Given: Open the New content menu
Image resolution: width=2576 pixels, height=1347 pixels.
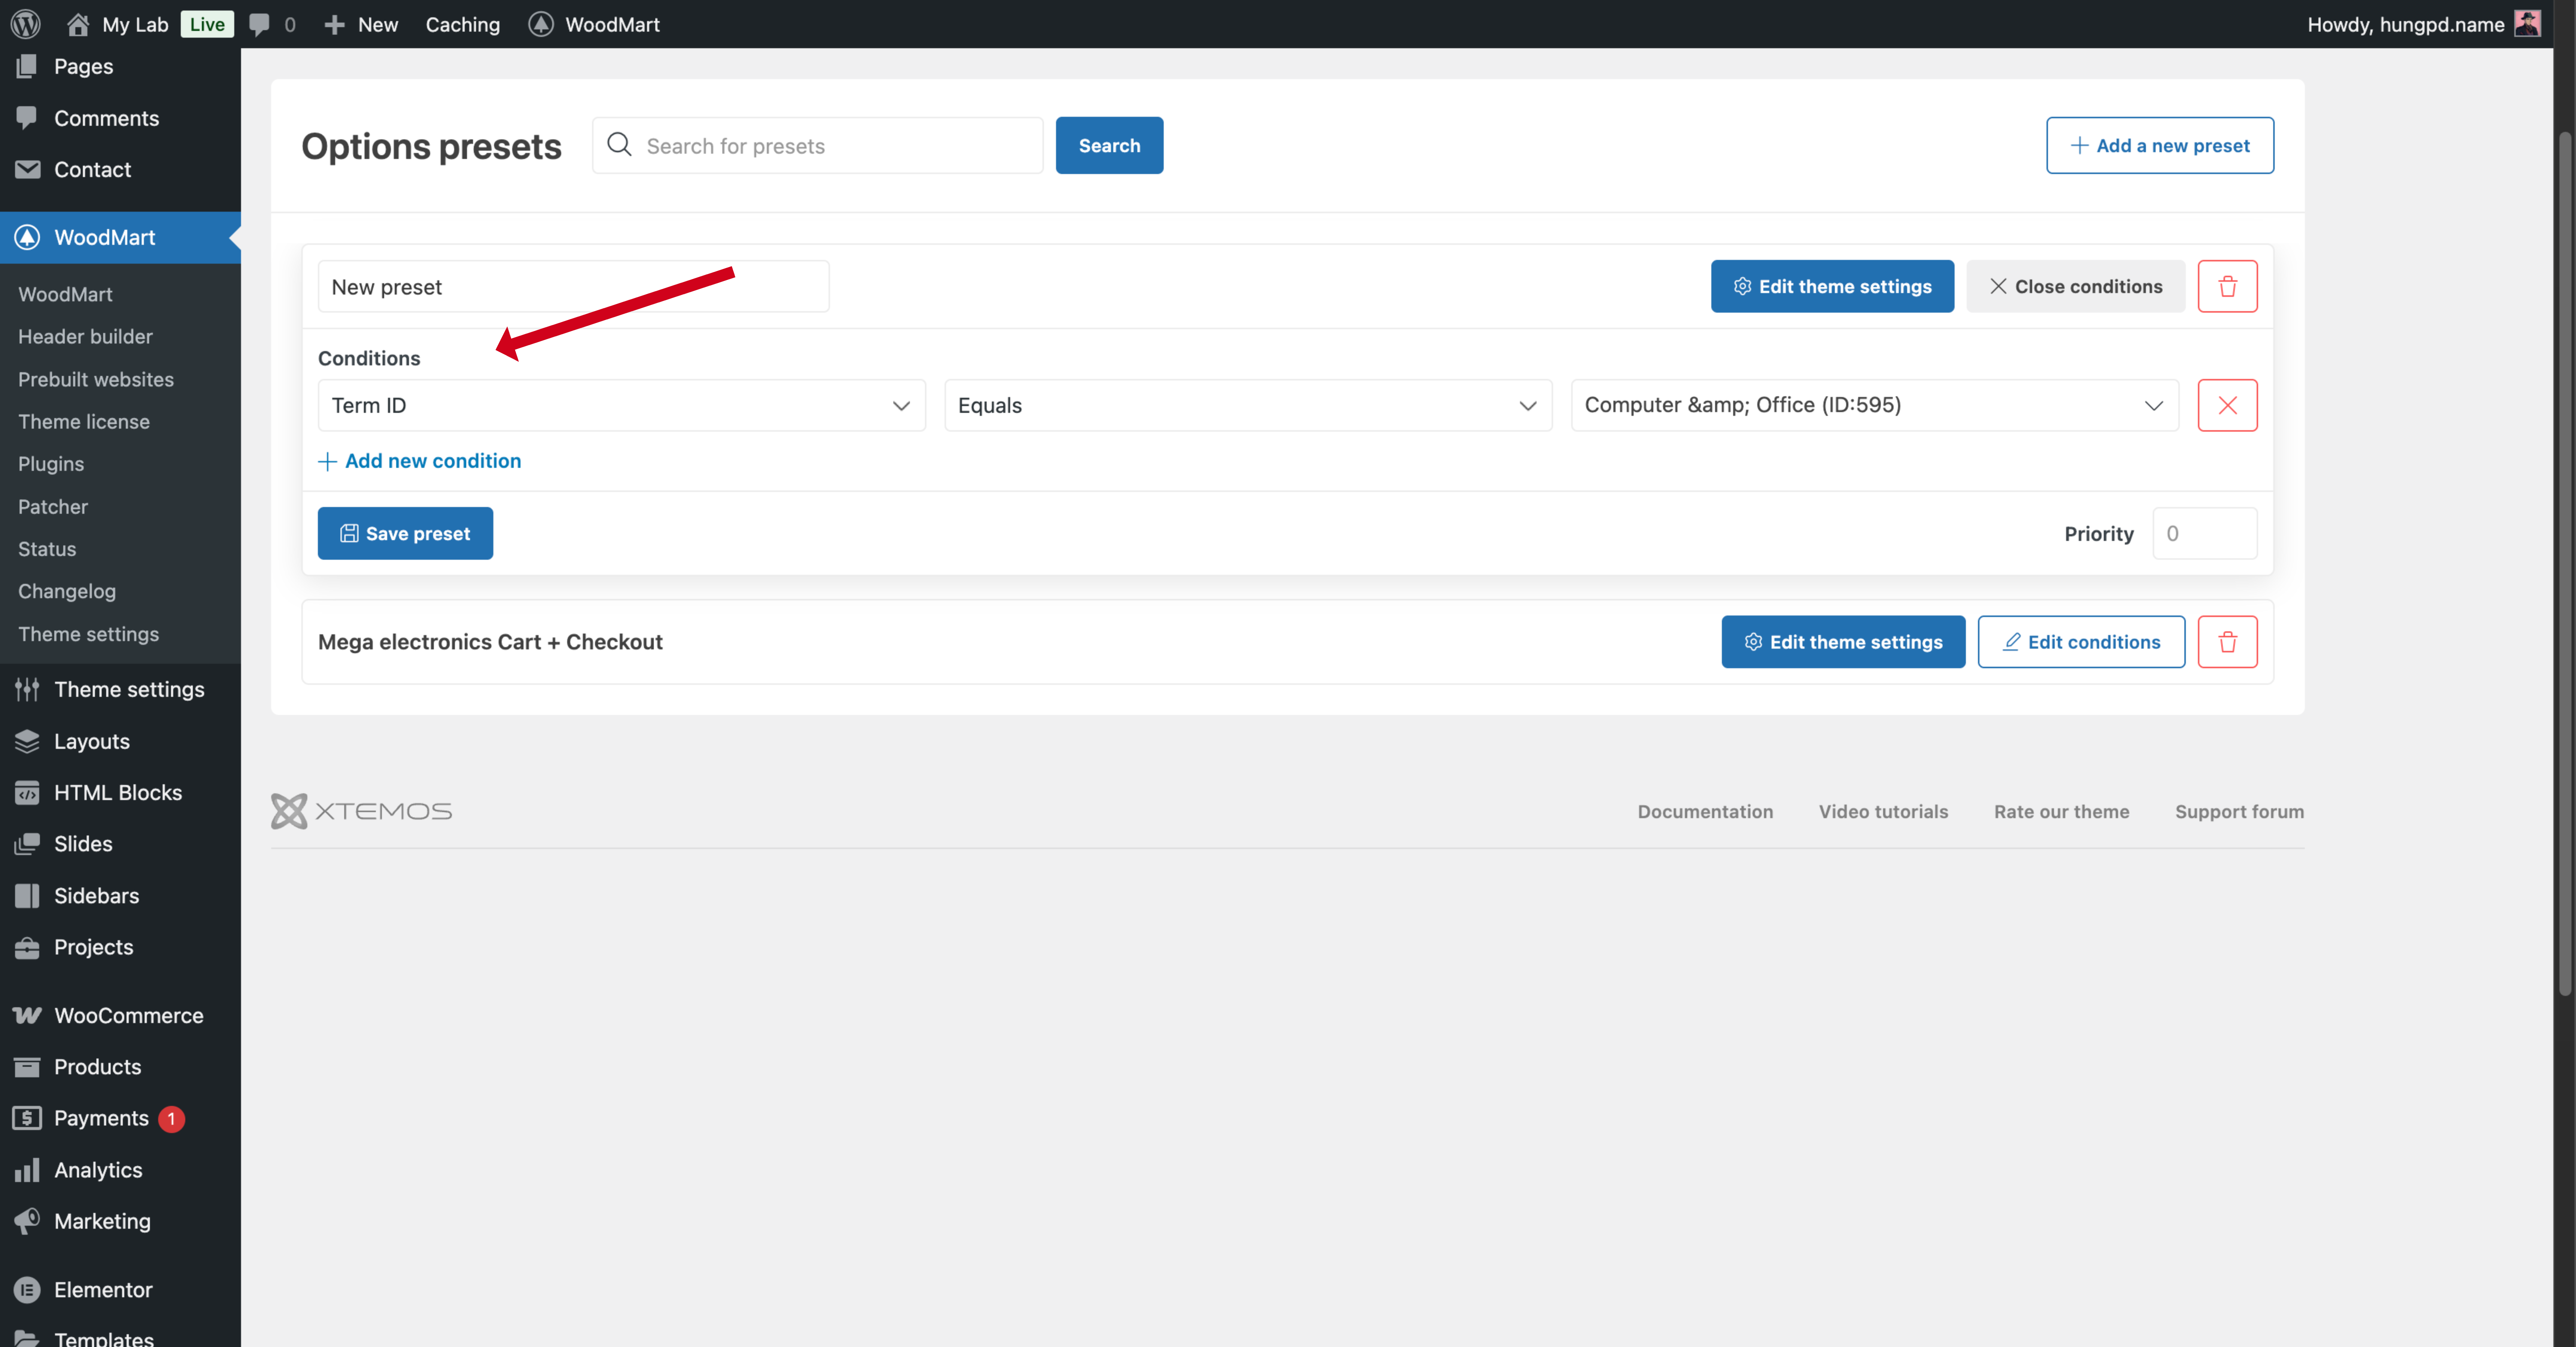Looking at the screenshot, I should coord(361,24).
